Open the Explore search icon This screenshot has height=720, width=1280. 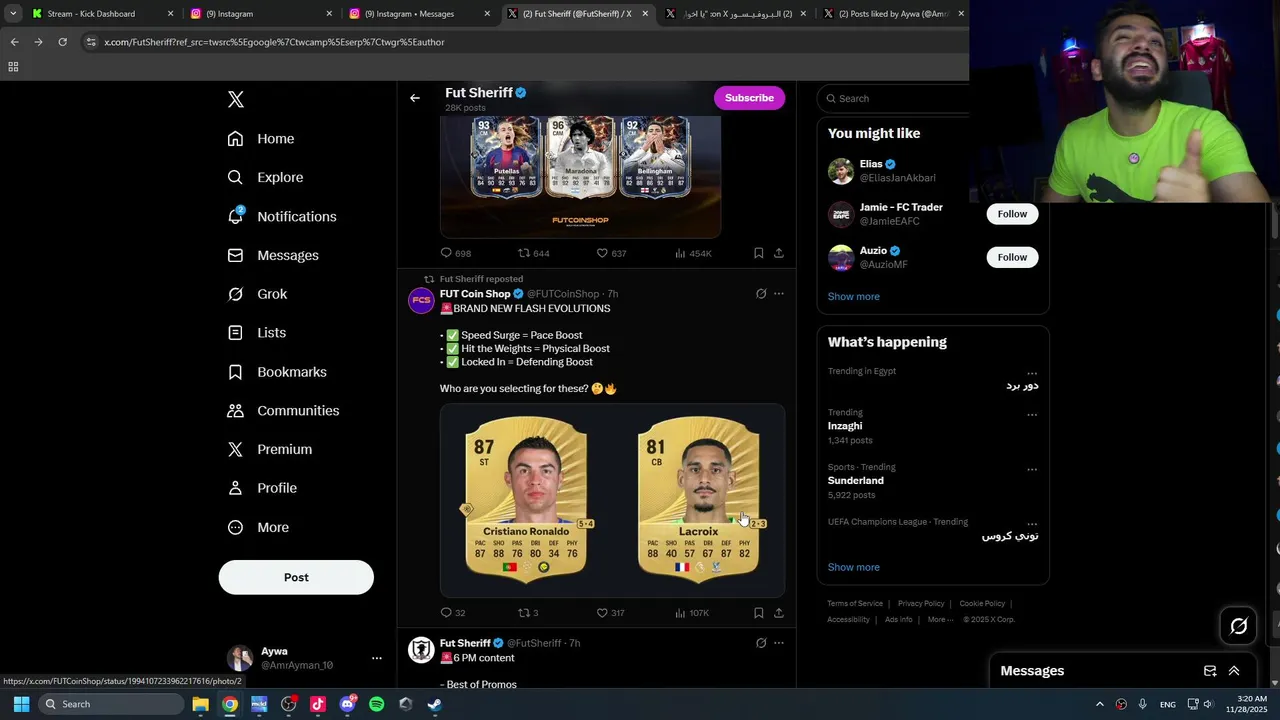(x=235, y=177)
